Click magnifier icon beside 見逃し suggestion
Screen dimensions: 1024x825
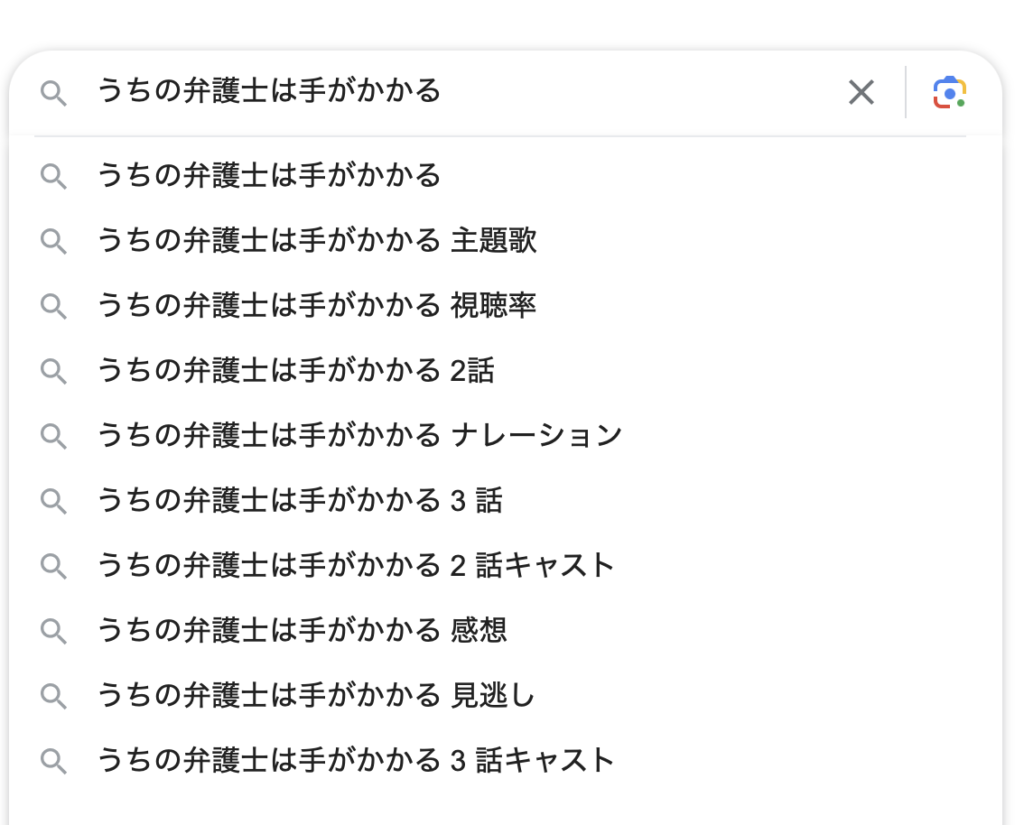pos(53,695)
